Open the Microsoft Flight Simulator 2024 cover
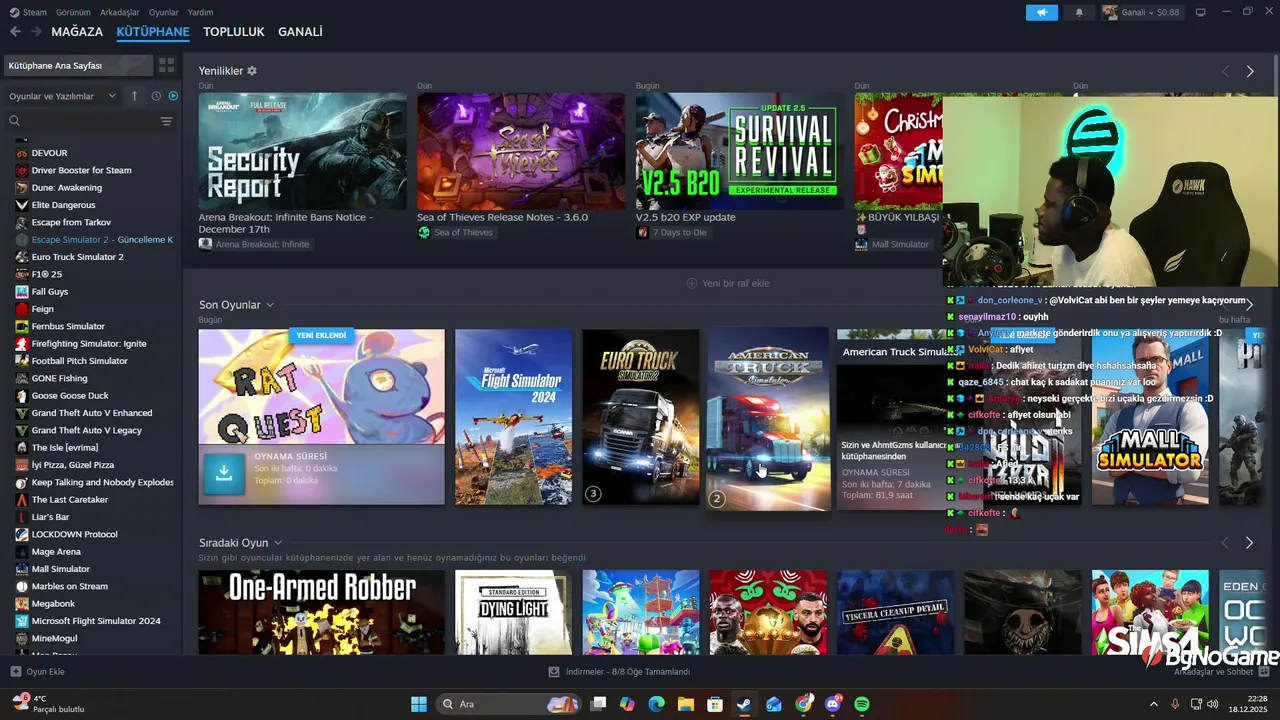 coord(513,417)
